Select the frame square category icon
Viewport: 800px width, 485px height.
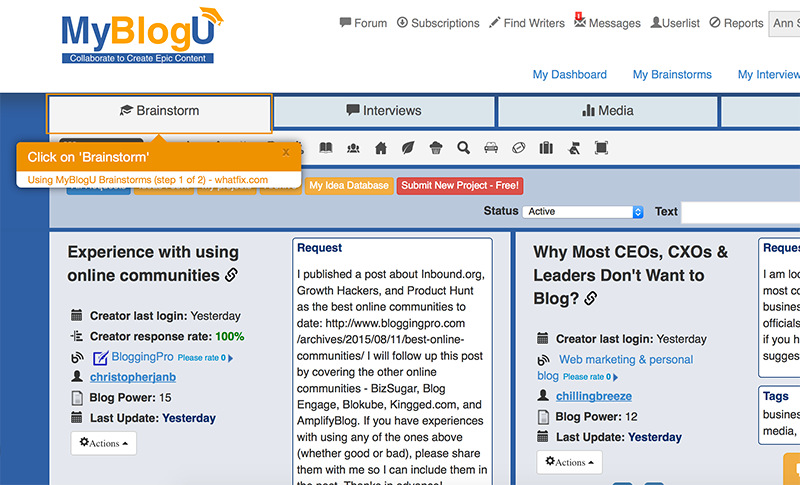pos(602,148)
